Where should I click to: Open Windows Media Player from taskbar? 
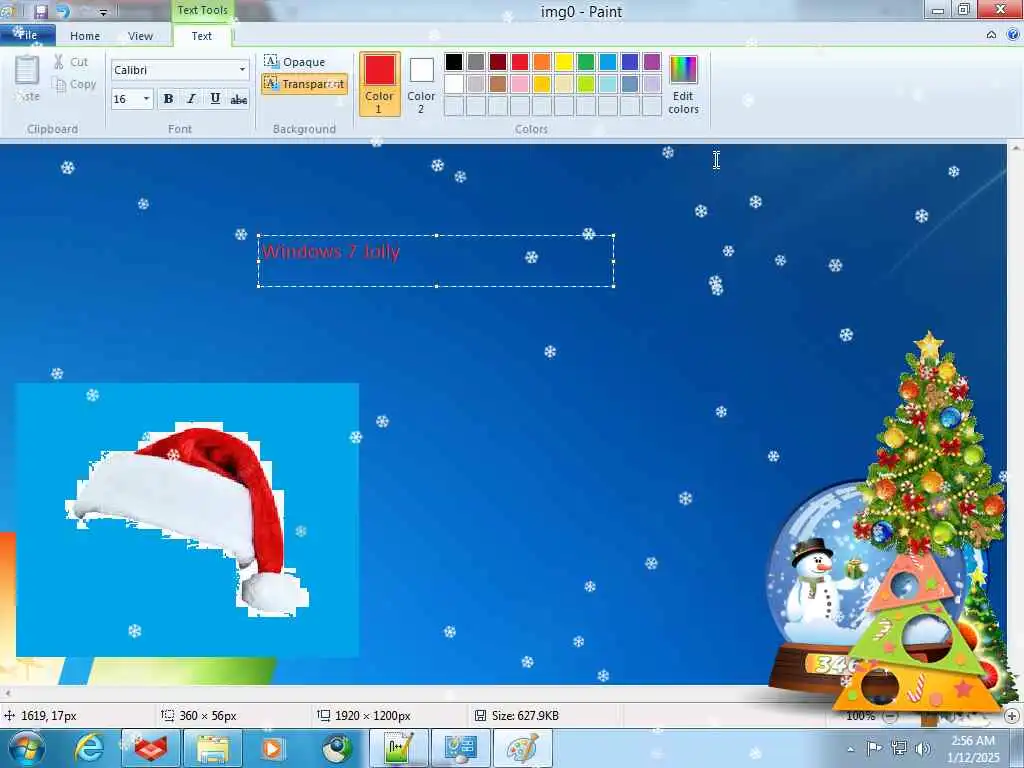tap(273, 748)
